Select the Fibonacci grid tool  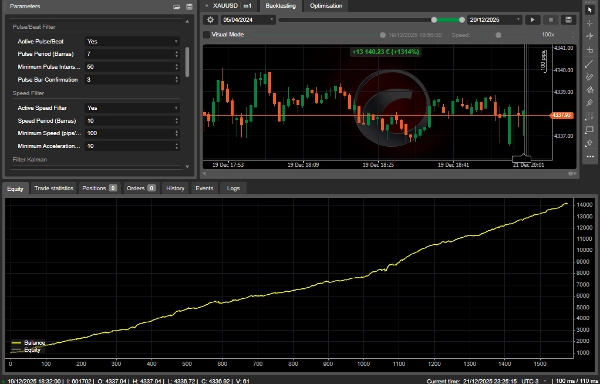click(590, 117)
